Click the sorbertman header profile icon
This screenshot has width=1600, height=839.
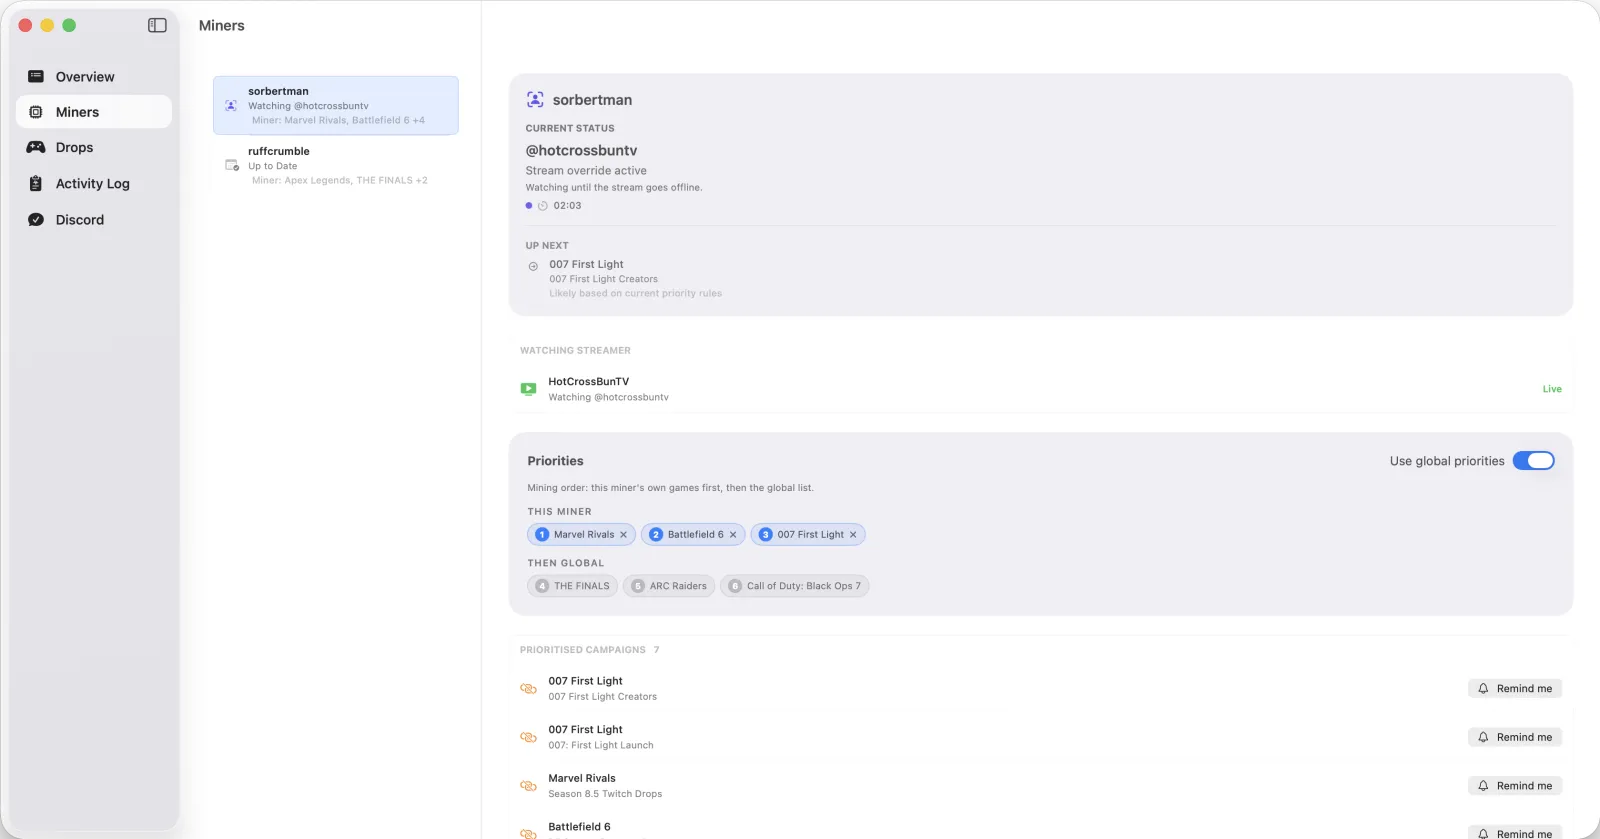[x=535, y=99]
